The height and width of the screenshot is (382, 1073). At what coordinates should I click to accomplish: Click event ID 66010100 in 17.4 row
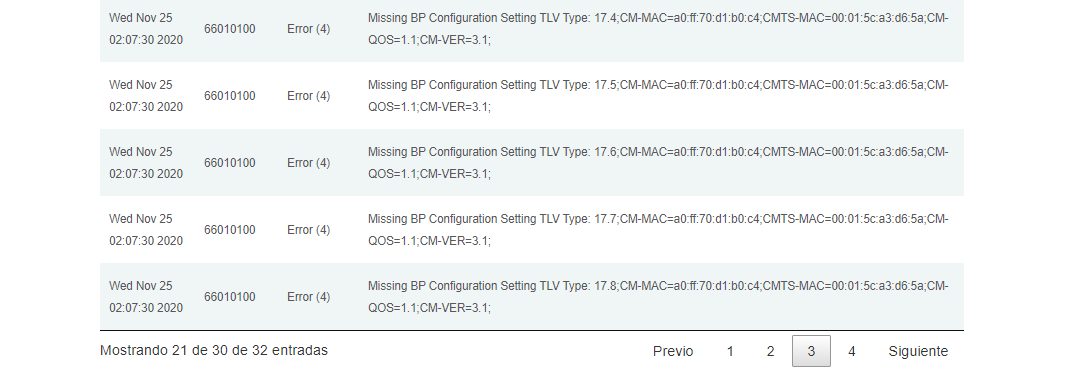click(x=230, y=29)
